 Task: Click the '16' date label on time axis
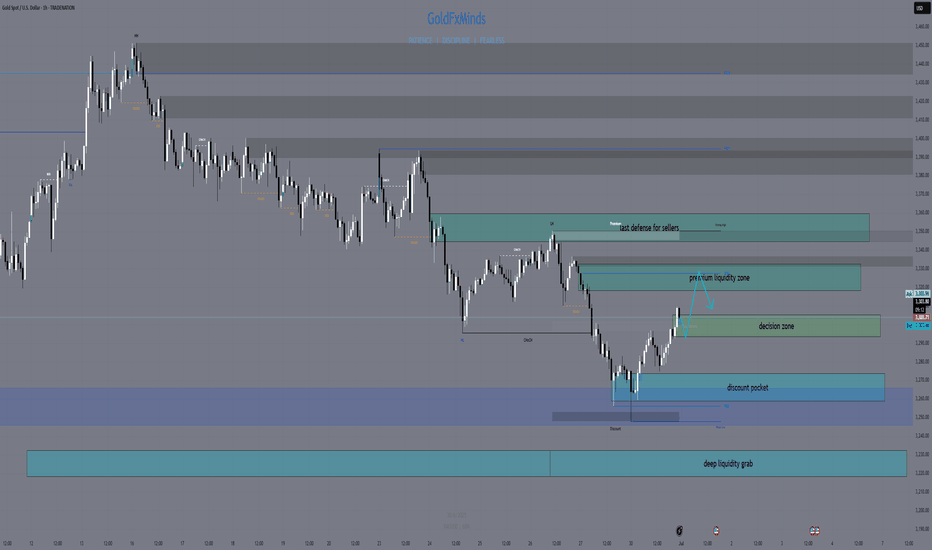(132, 543)
